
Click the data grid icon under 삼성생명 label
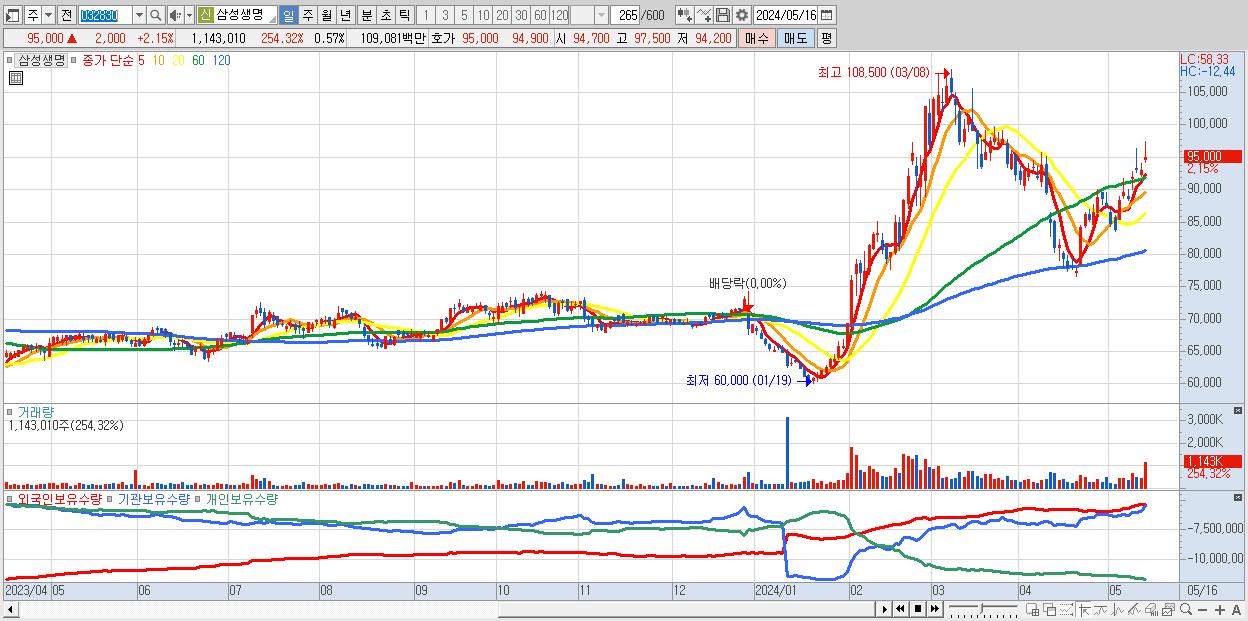pyautogui.click(x=15, y=78)
